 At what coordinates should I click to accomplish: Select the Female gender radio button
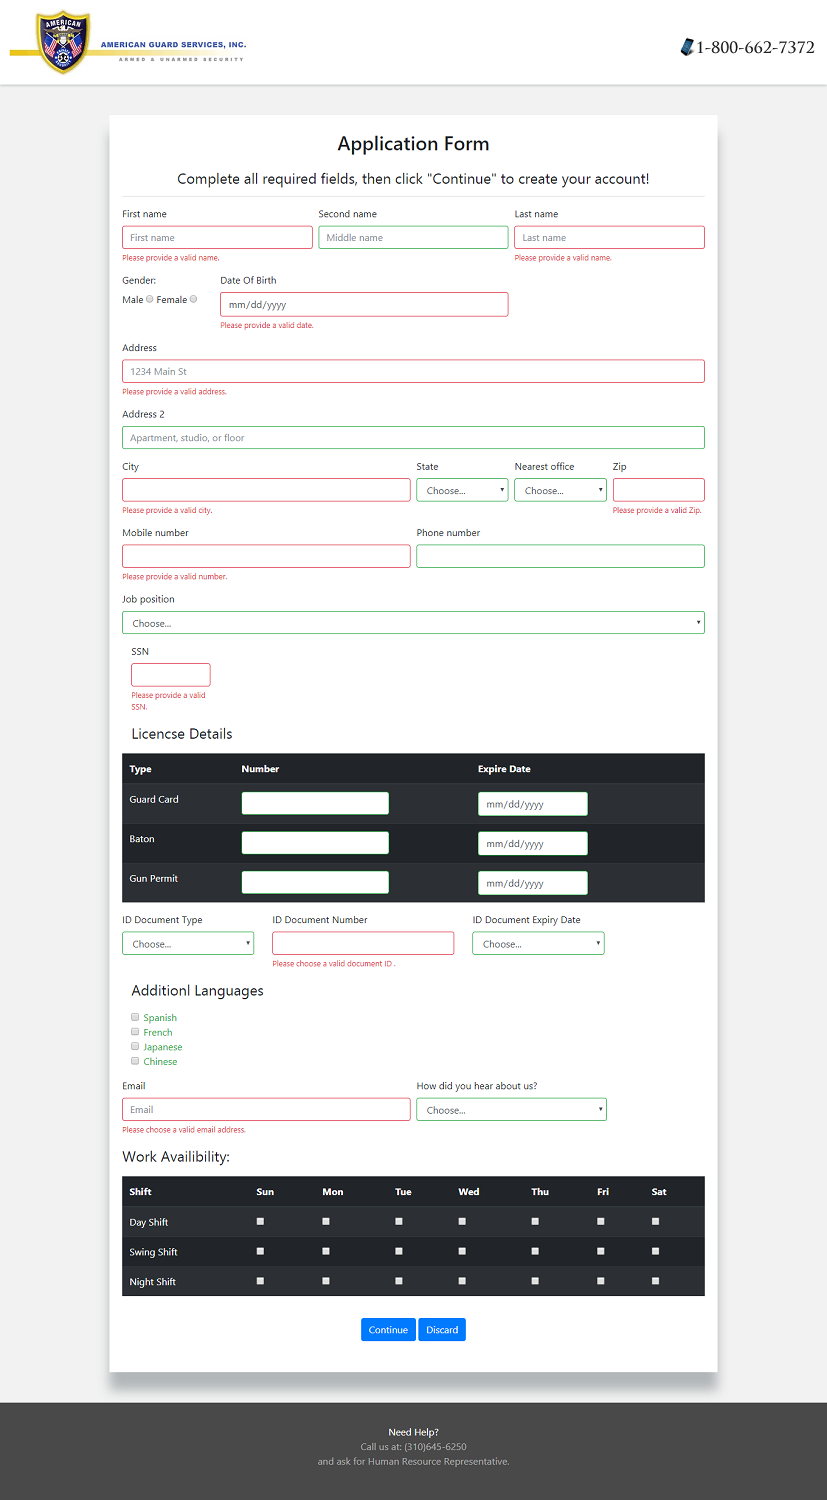click(192, 299)
